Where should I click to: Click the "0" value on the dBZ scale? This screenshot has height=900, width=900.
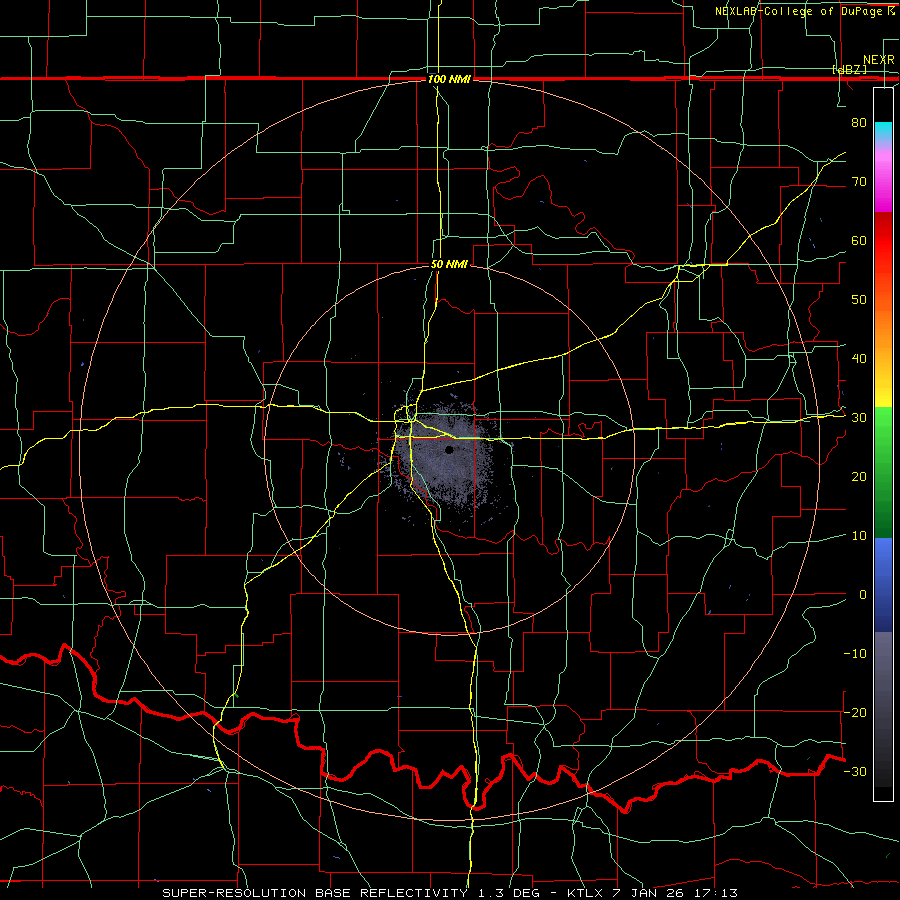(x=863, y=595)
